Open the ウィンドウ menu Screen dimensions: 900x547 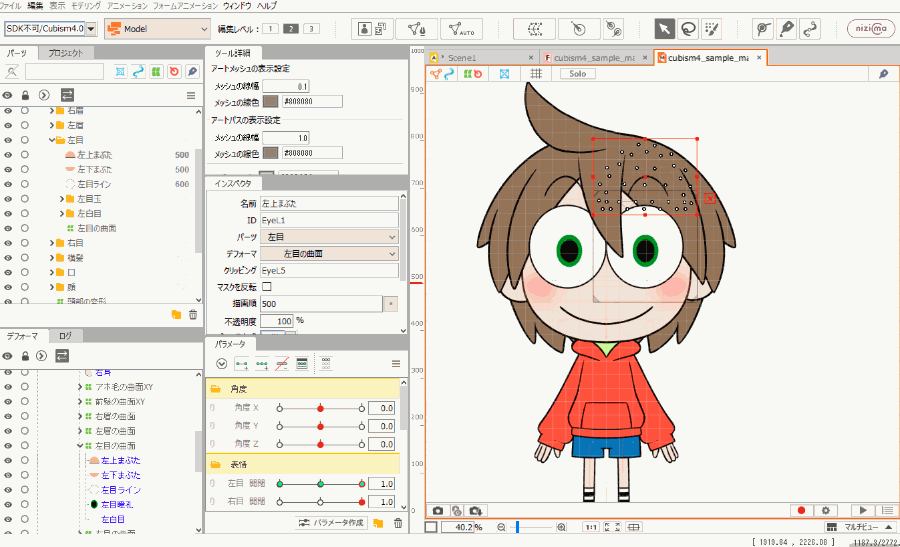[x=237, y=6]
